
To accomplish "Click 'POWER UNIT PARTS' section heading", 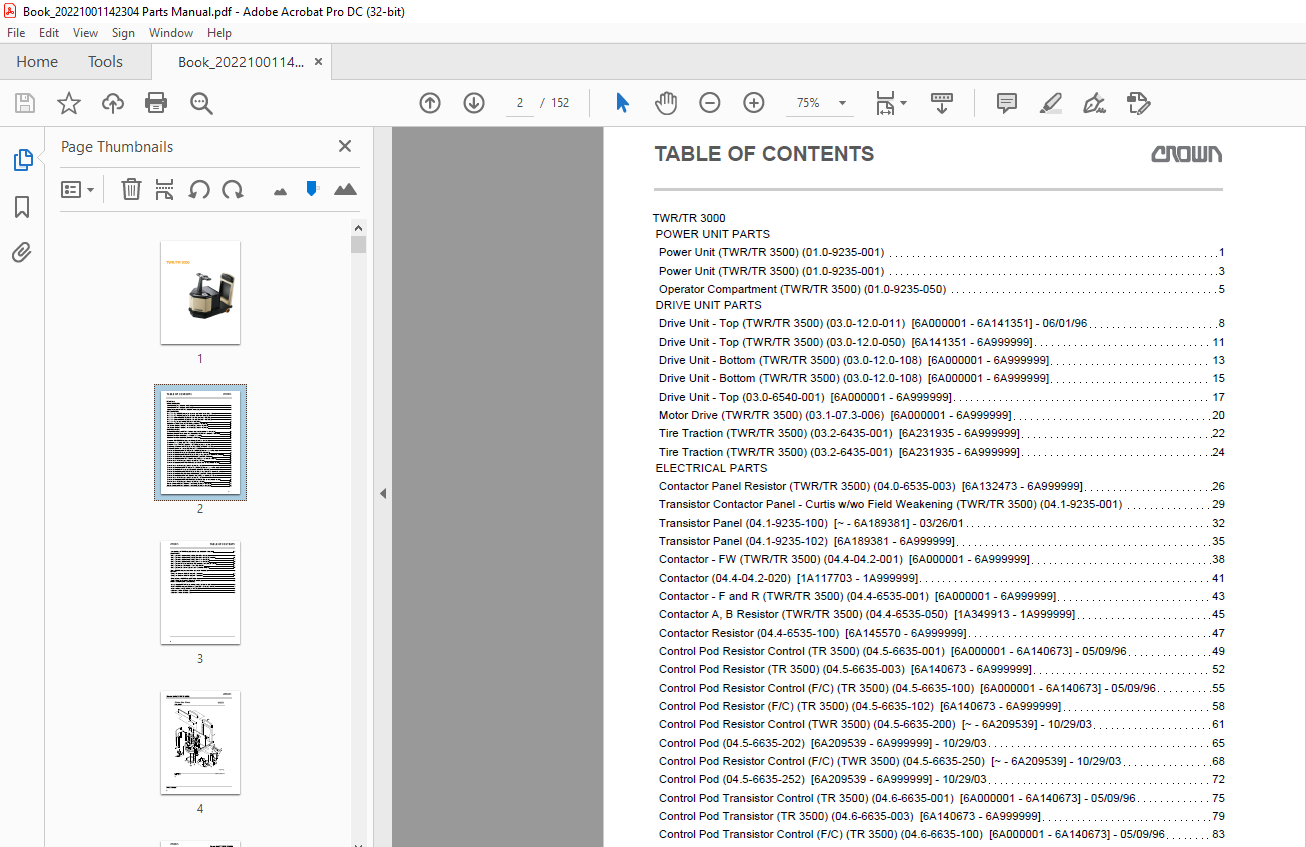I will click(712, 234).
